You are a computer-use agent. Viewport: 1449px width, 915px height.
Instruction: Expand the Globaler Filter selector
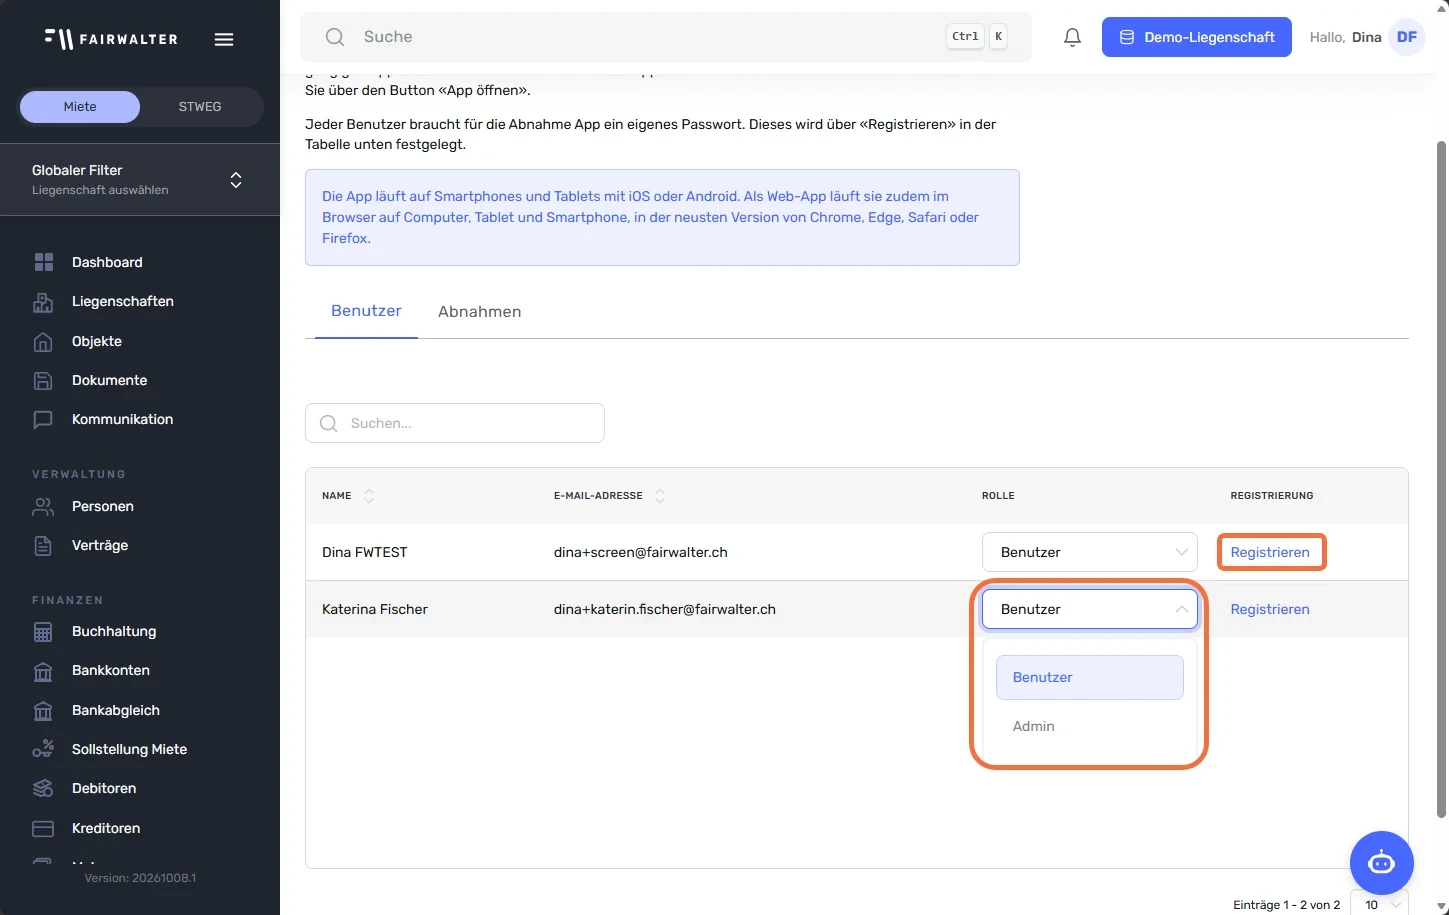[140, 180]
